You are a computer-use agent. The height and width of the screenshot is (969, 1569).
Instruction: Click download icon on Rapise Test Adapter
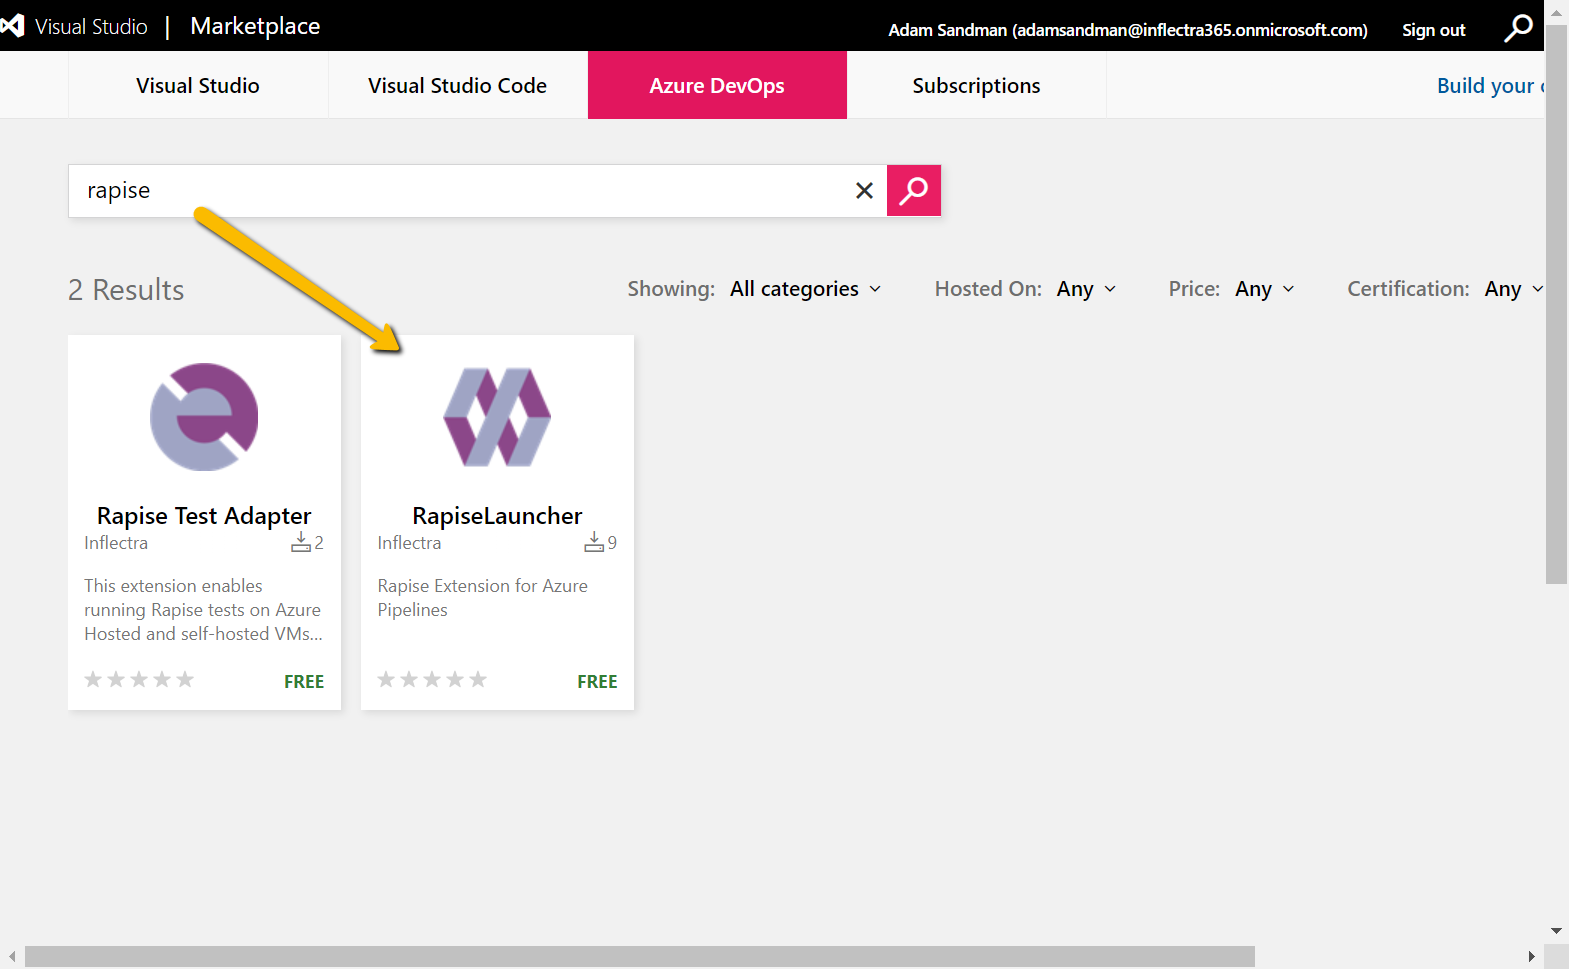click(x=300, y=542)
